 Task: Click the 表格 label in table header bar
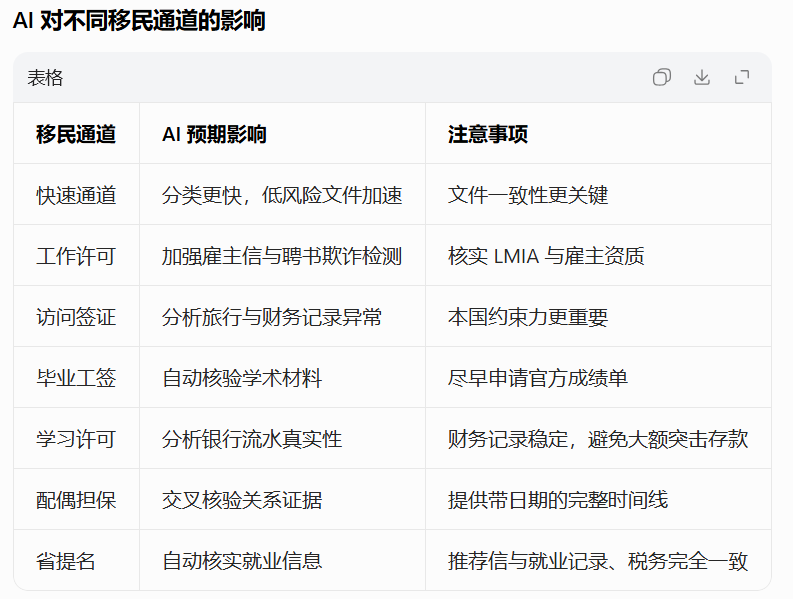pyautogui.click(x=45, y=78)
